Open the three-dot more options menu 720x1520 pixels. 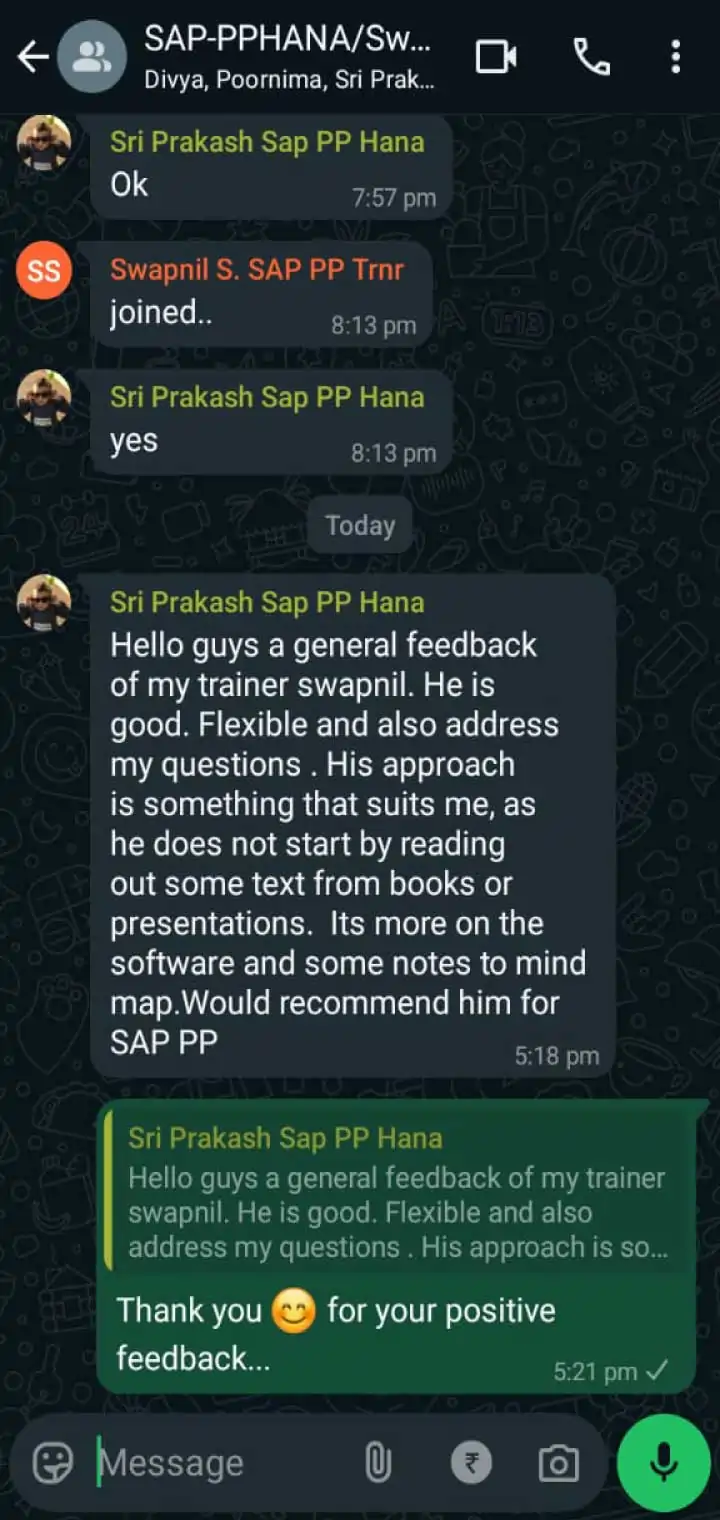676,57
